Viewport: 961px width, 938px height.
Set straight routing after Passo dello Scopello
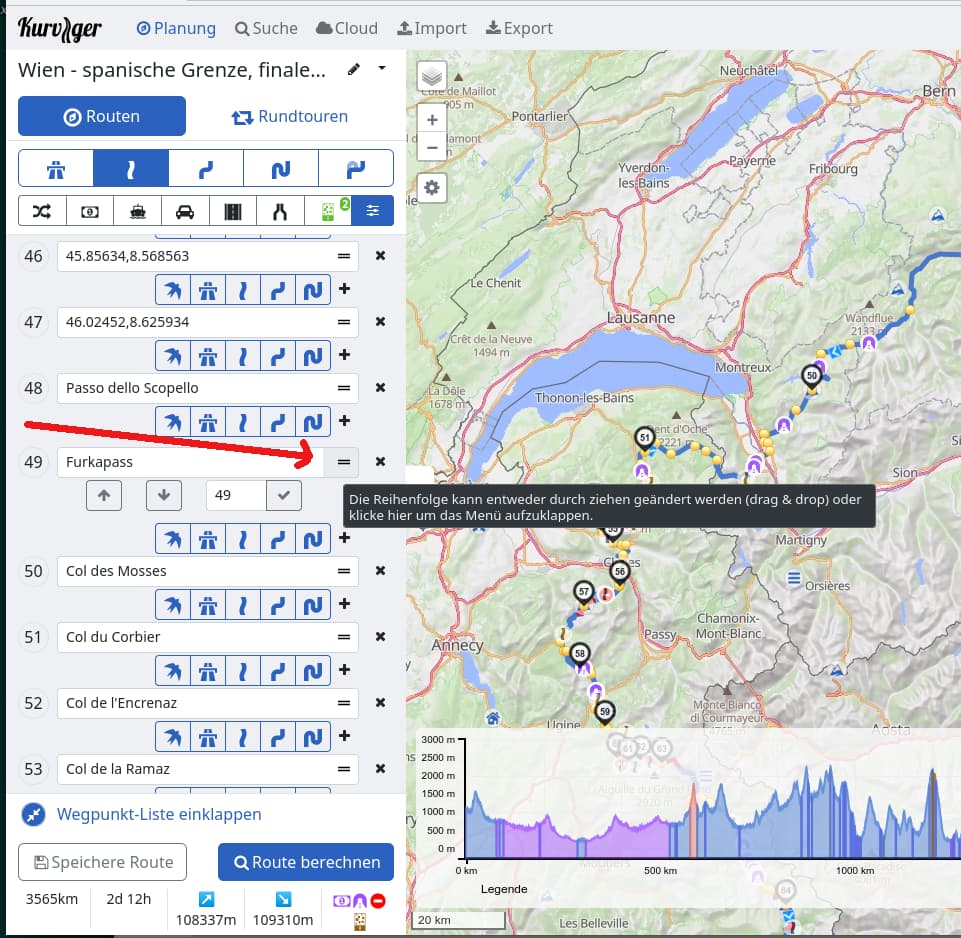coord(243,422)
